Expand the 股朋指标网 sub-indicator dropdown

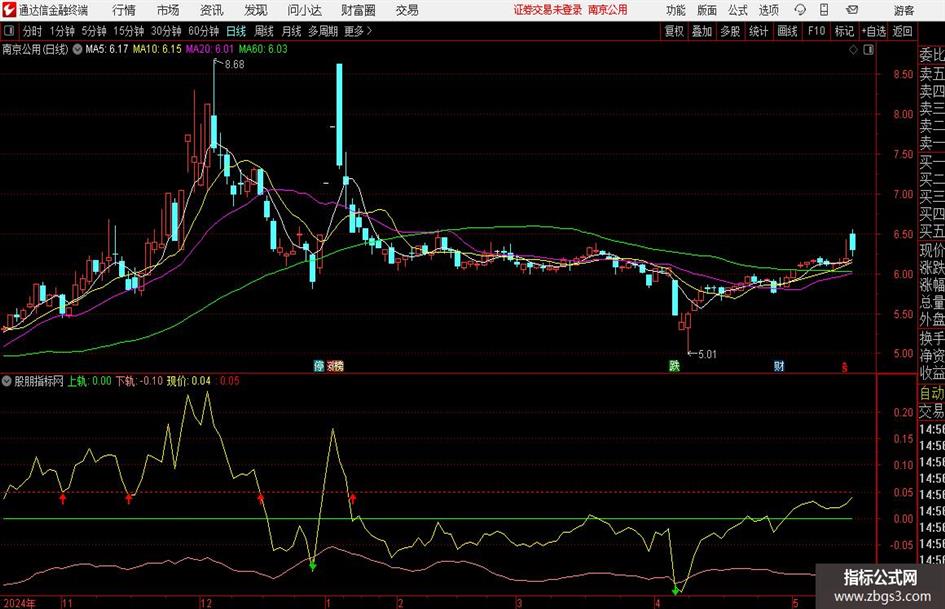(x=7, y=381)
